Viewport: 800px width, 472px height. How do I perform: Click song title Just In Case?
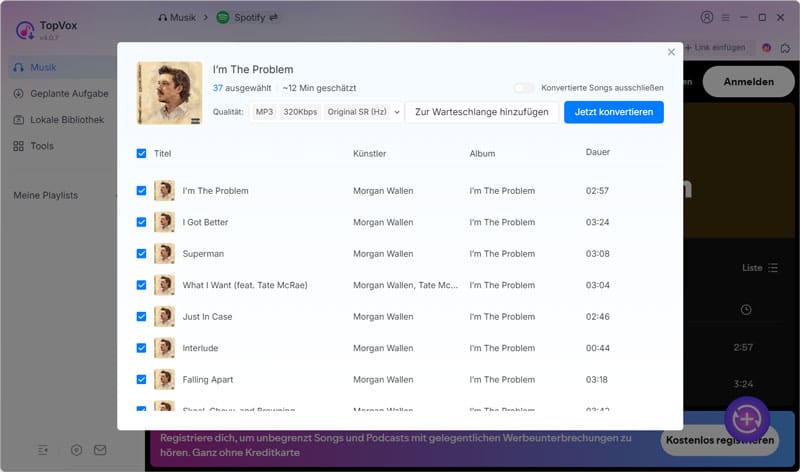(207, 317)
